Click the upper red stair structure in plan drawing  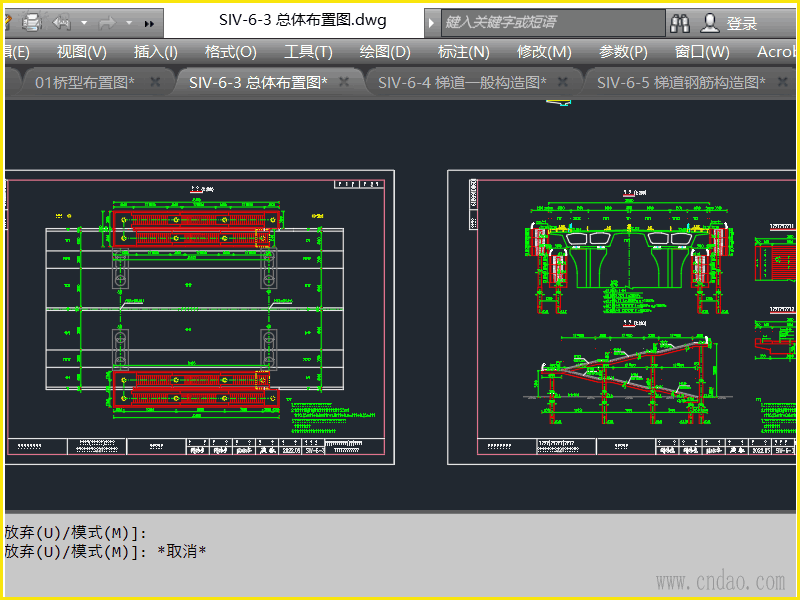(x=196, y=229)
